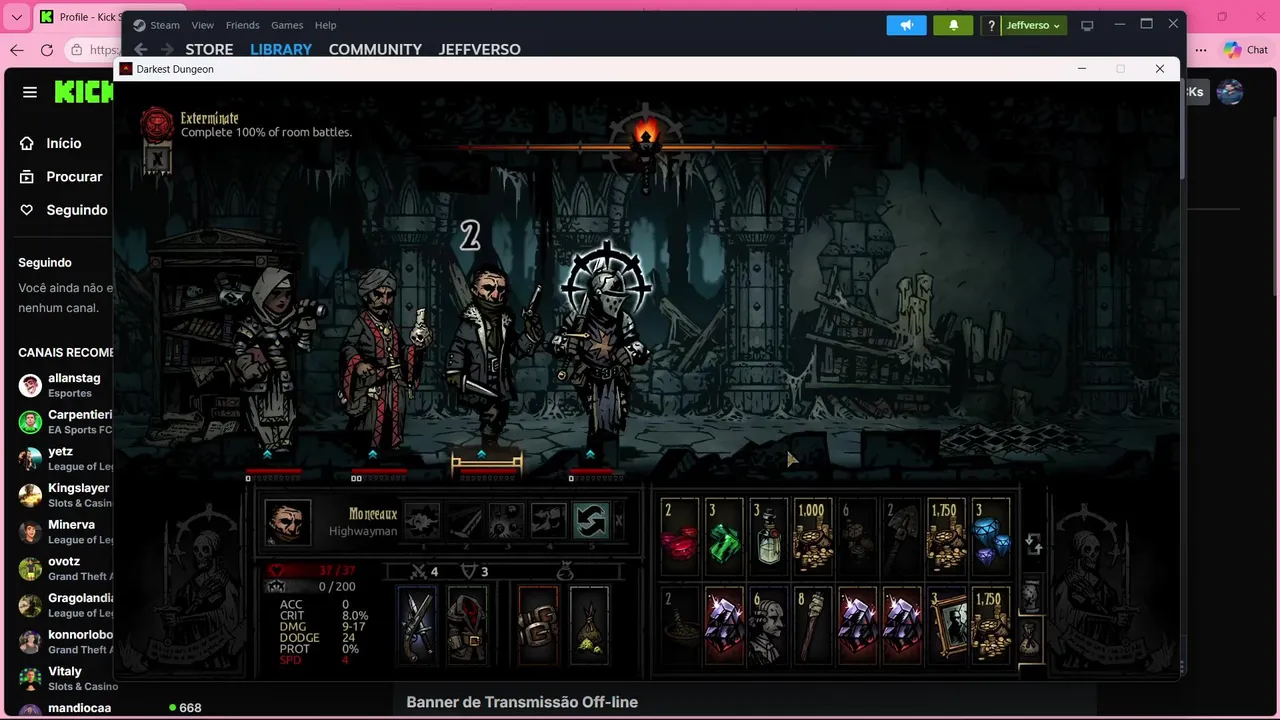Select the dimmed herb bowl item
Screen dimensions: 1280x720
pyautogui.click(x=679, y=627)
